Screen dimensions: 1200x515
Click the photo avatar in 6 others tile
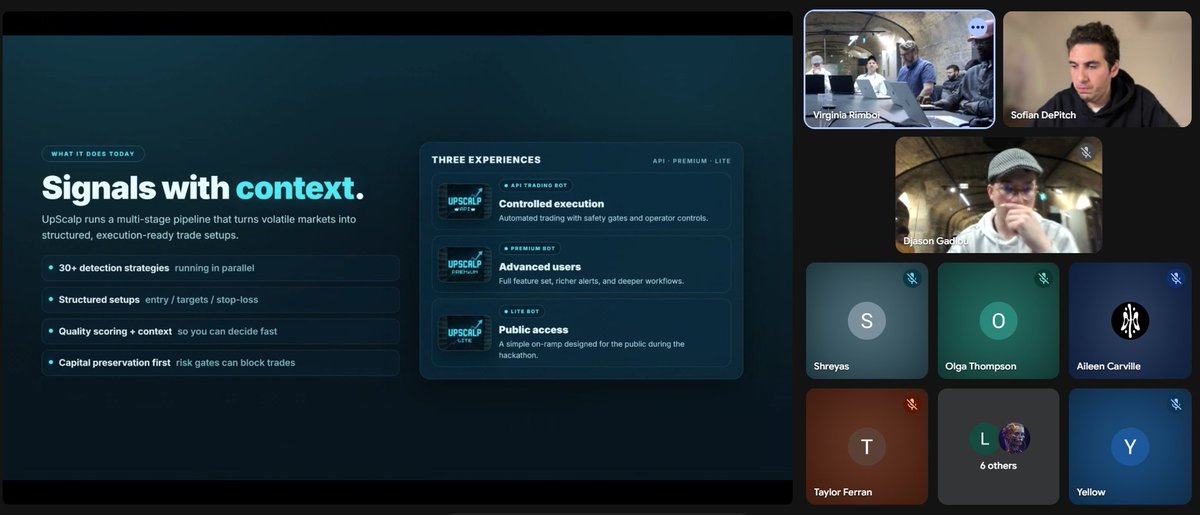pos(1014,438)
